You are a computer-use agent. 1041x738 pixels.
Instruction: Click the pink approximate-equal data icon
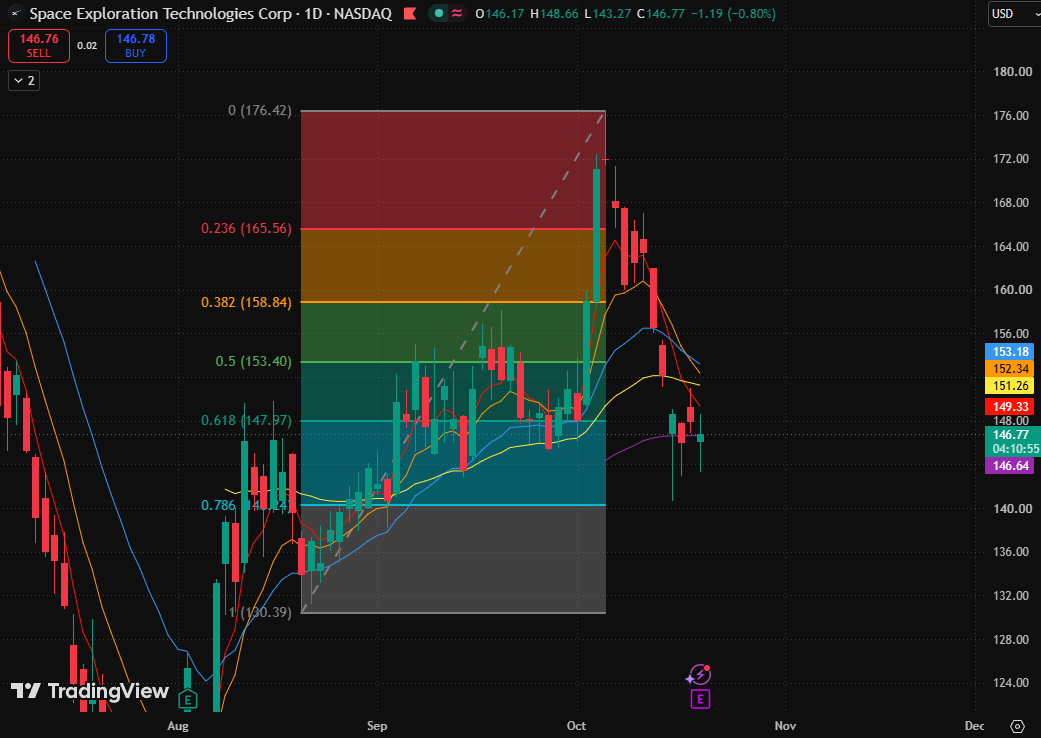[457, 13]
